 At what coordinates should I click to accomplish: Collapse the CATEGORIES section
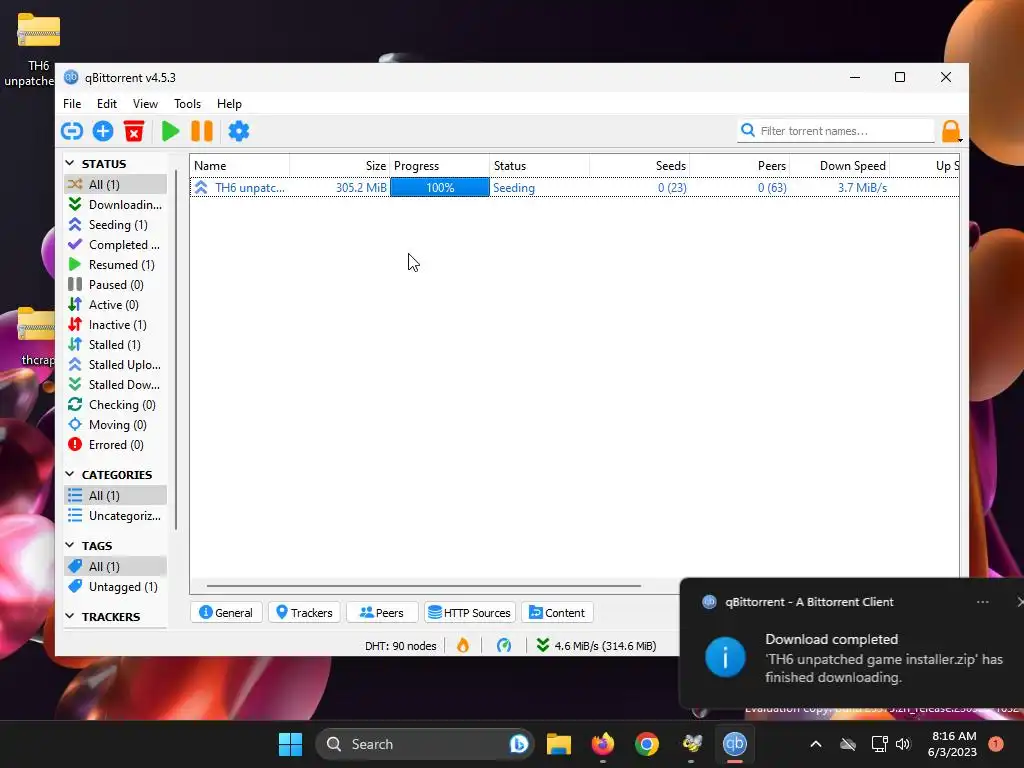point(70,474)
